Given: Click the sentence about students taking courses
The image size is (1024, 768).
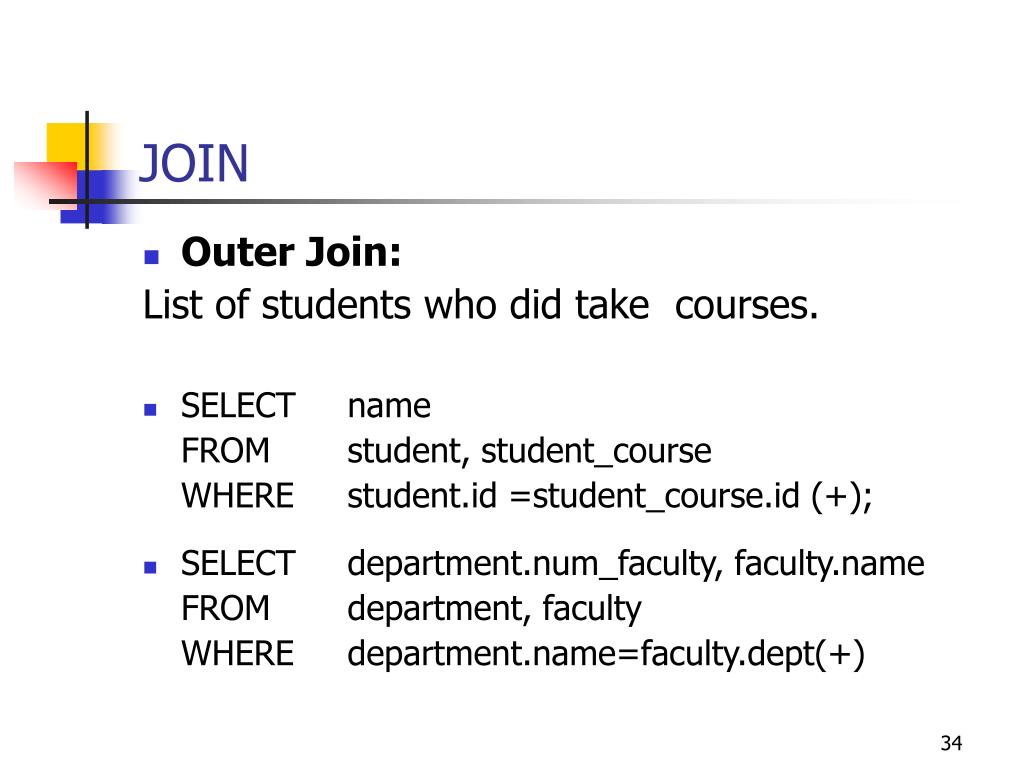Looking at the screenshot, I should [481, 305].
